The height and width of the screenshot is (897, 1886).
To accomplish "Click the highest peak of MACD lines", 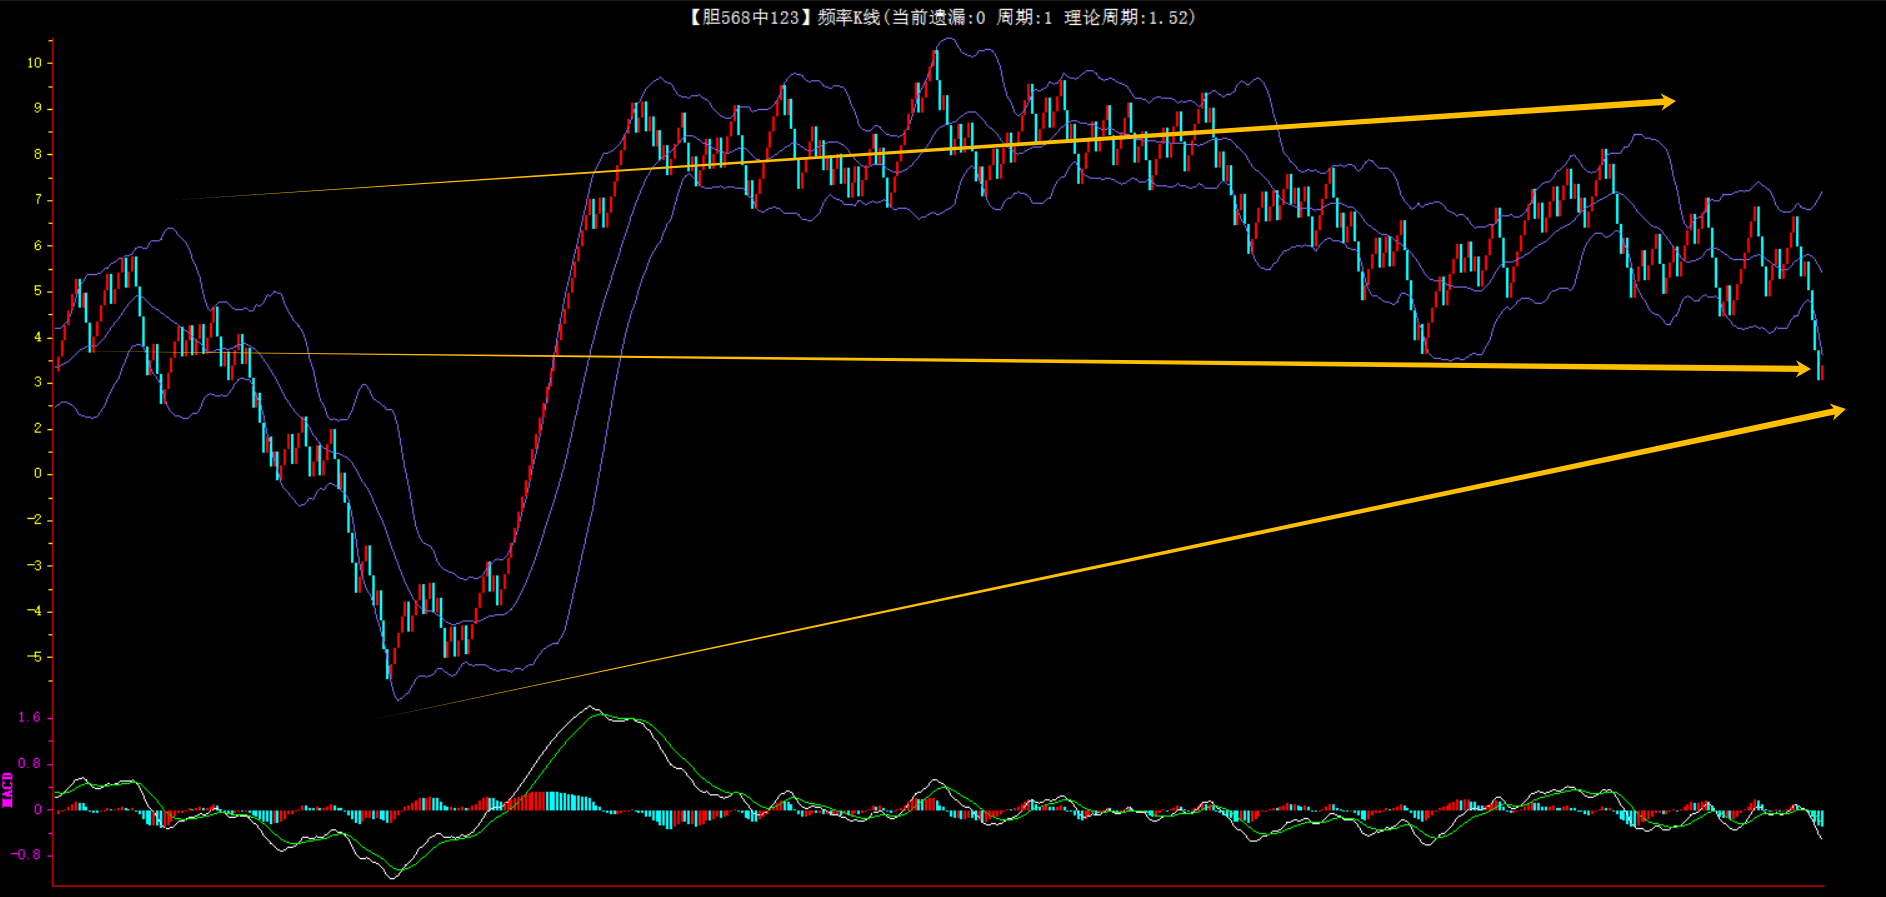I will click(590, 708).
